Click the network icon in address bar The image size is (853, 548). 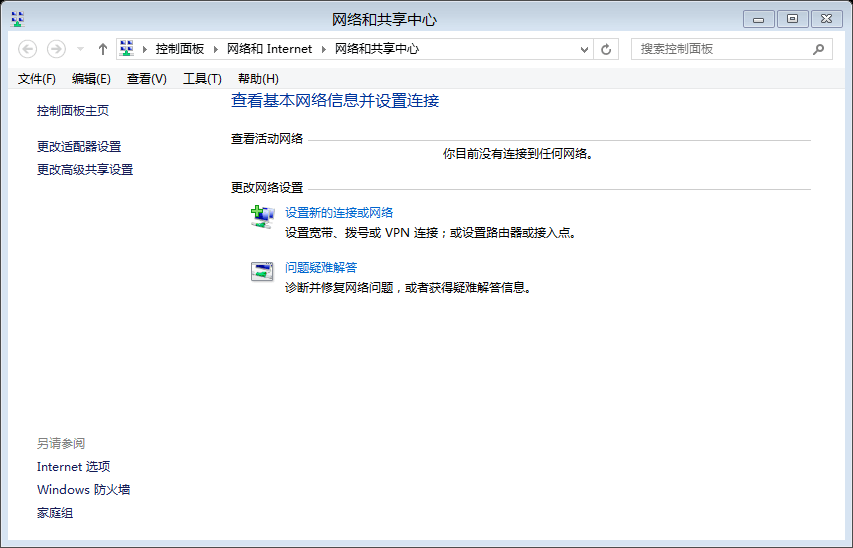(127, 49)
